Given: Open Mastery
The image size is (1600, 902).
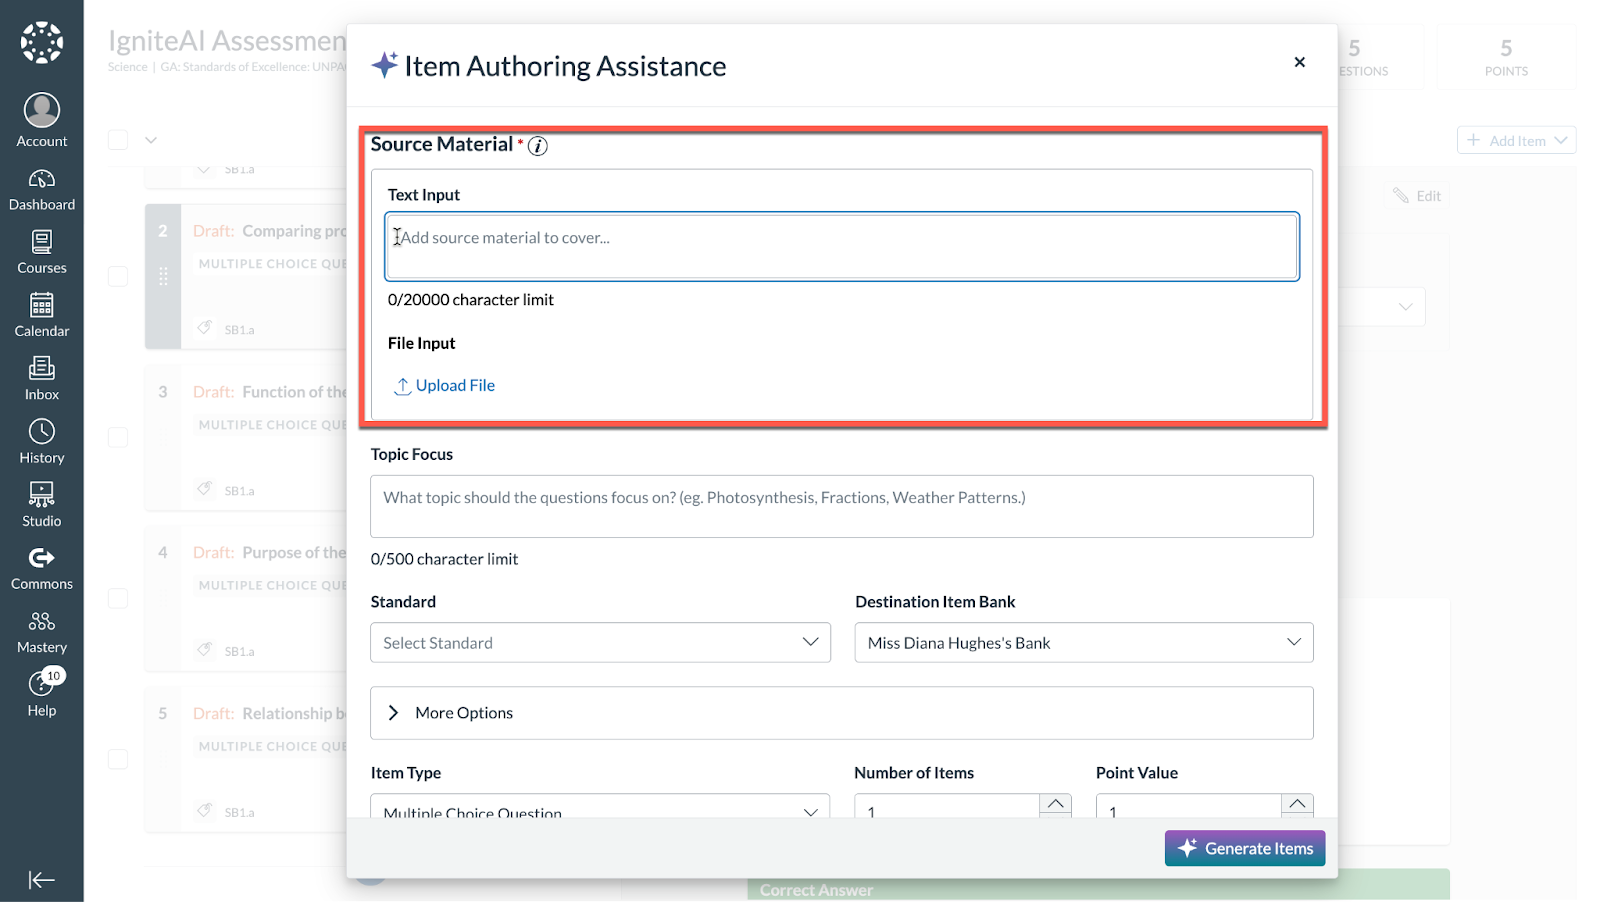Looking at the screenshot, I should (42, 632).
